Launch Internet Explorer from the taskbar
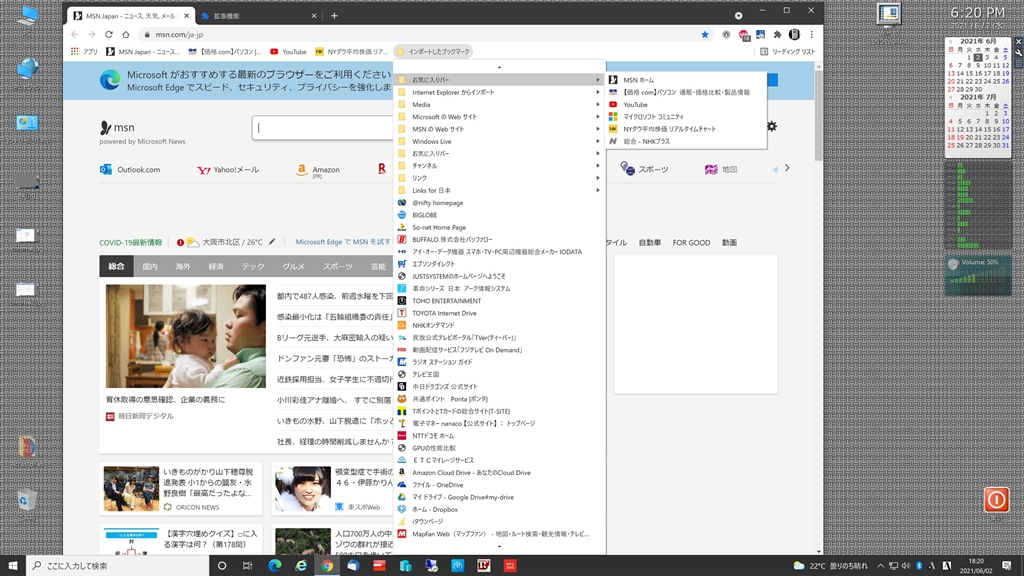Image resolution: width=1024 pixels, height=576 pixels. tap(300, 566)
